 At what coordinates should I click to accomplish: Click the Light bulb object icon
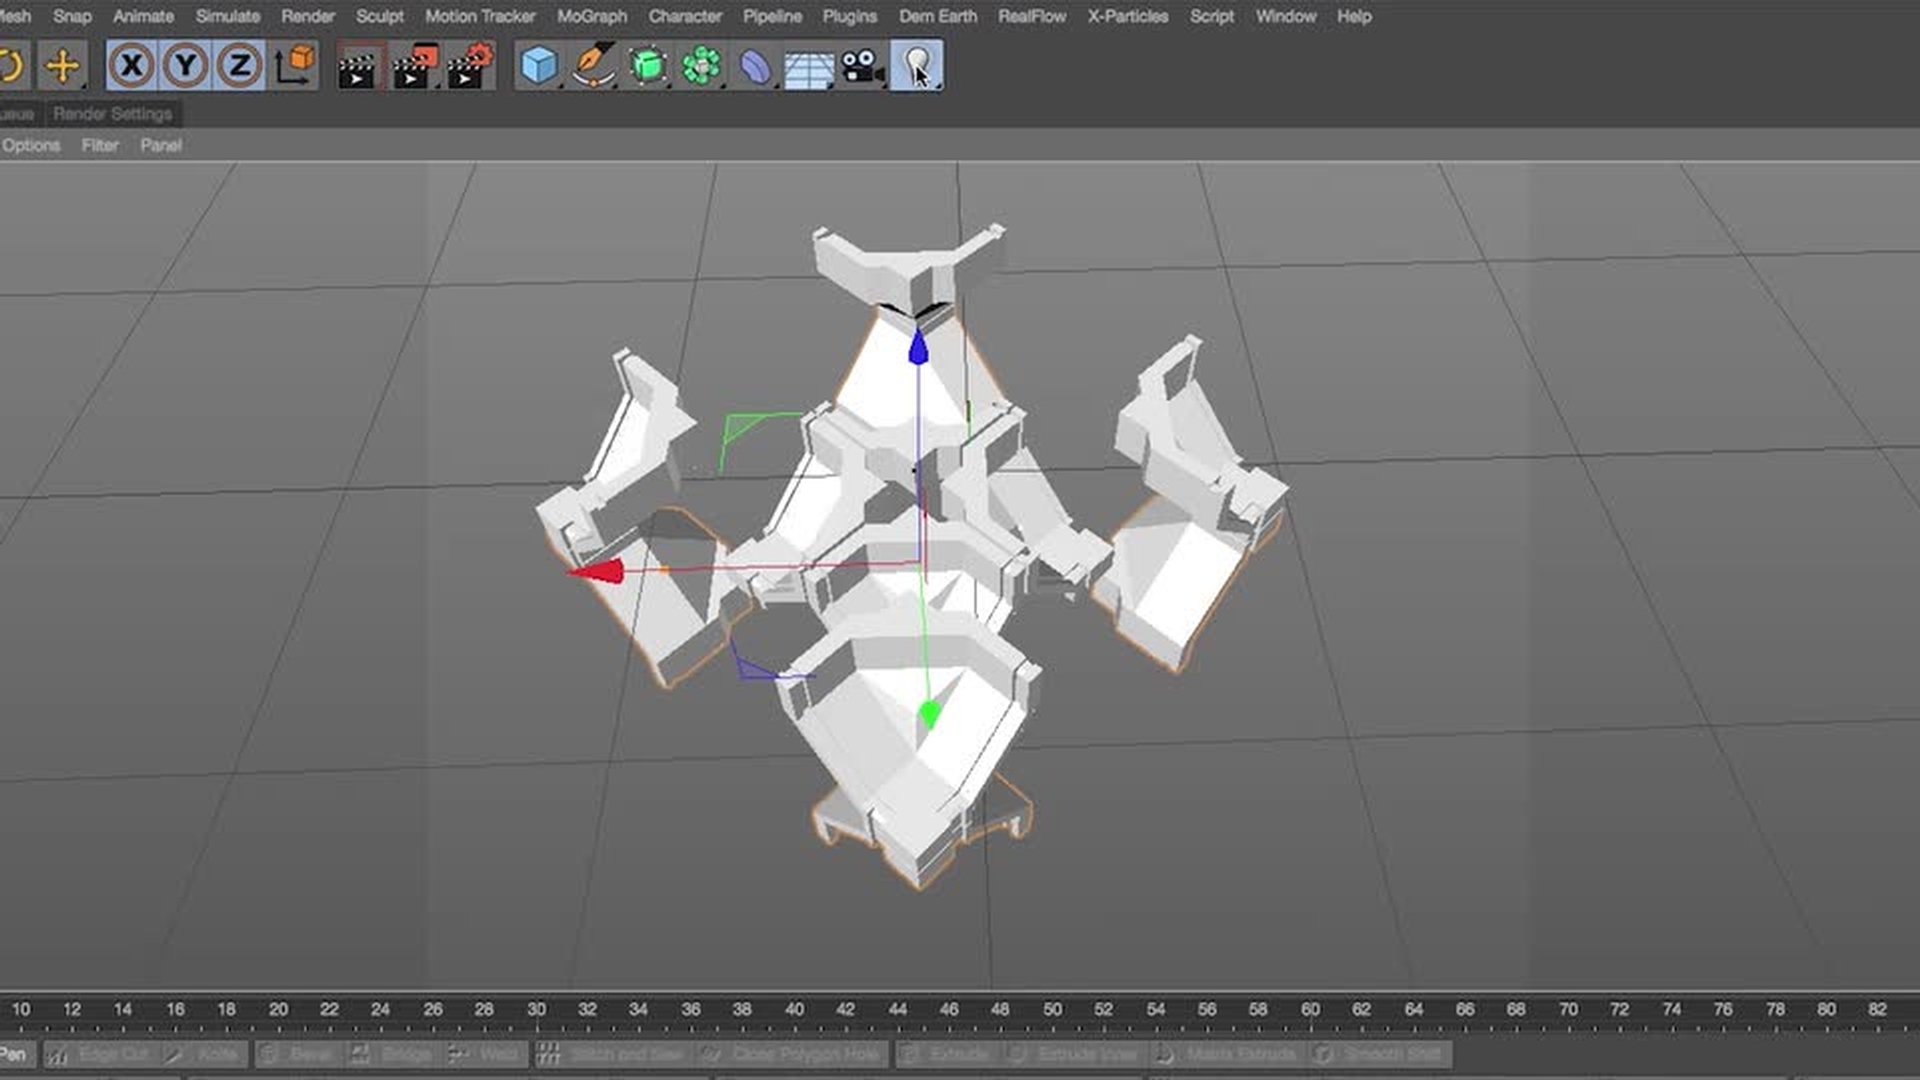coord(916,66)
